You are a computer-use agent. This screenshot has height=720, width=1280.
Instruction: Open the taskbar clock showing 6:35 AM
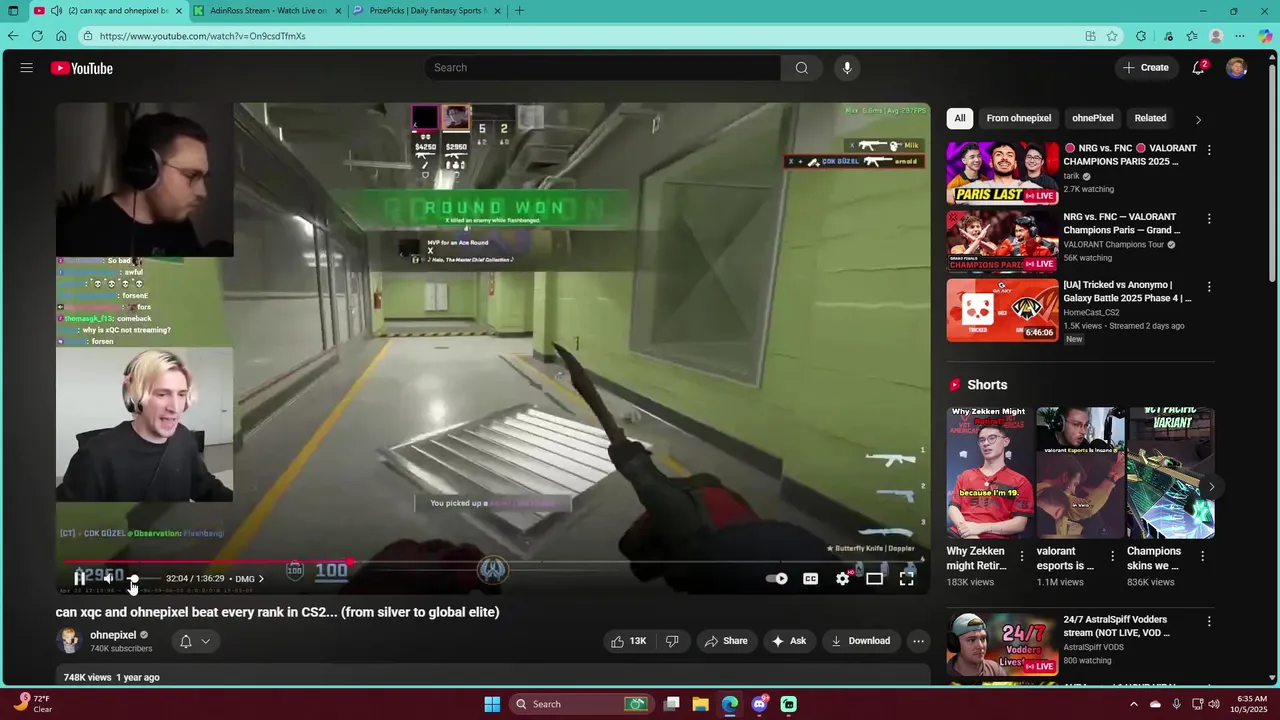click(x=1251, y=704)
